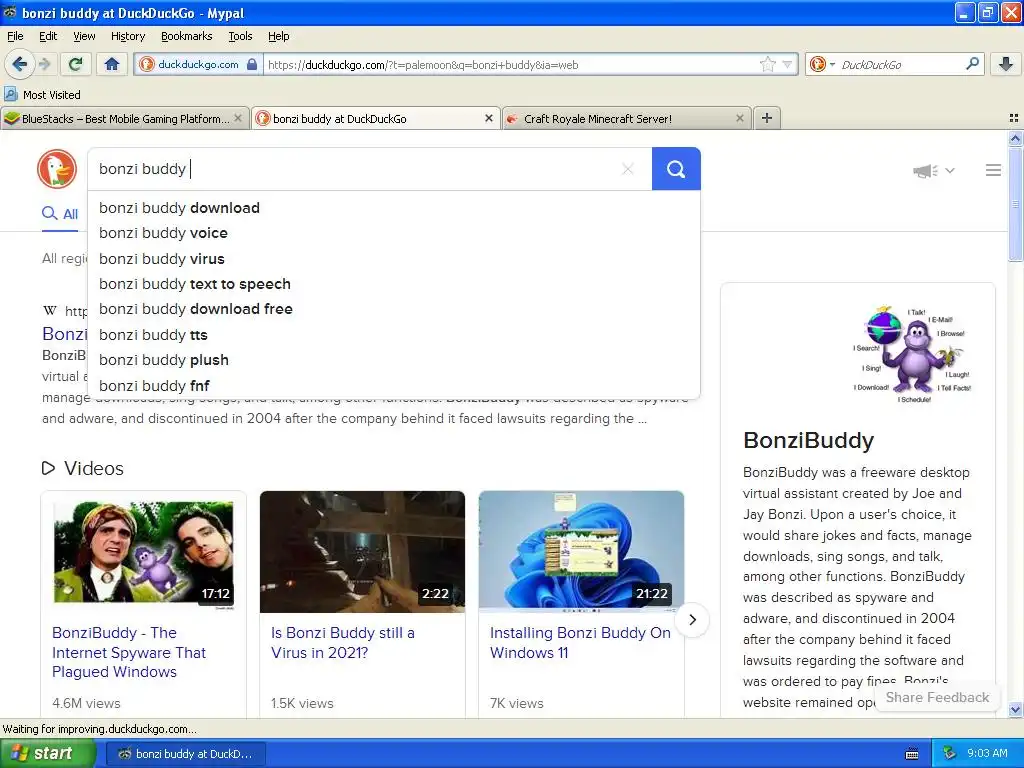The width and height of the screenshot is (1024, 768).
Task: Click the magnifier in browser search box
Action: pos(972,63)
